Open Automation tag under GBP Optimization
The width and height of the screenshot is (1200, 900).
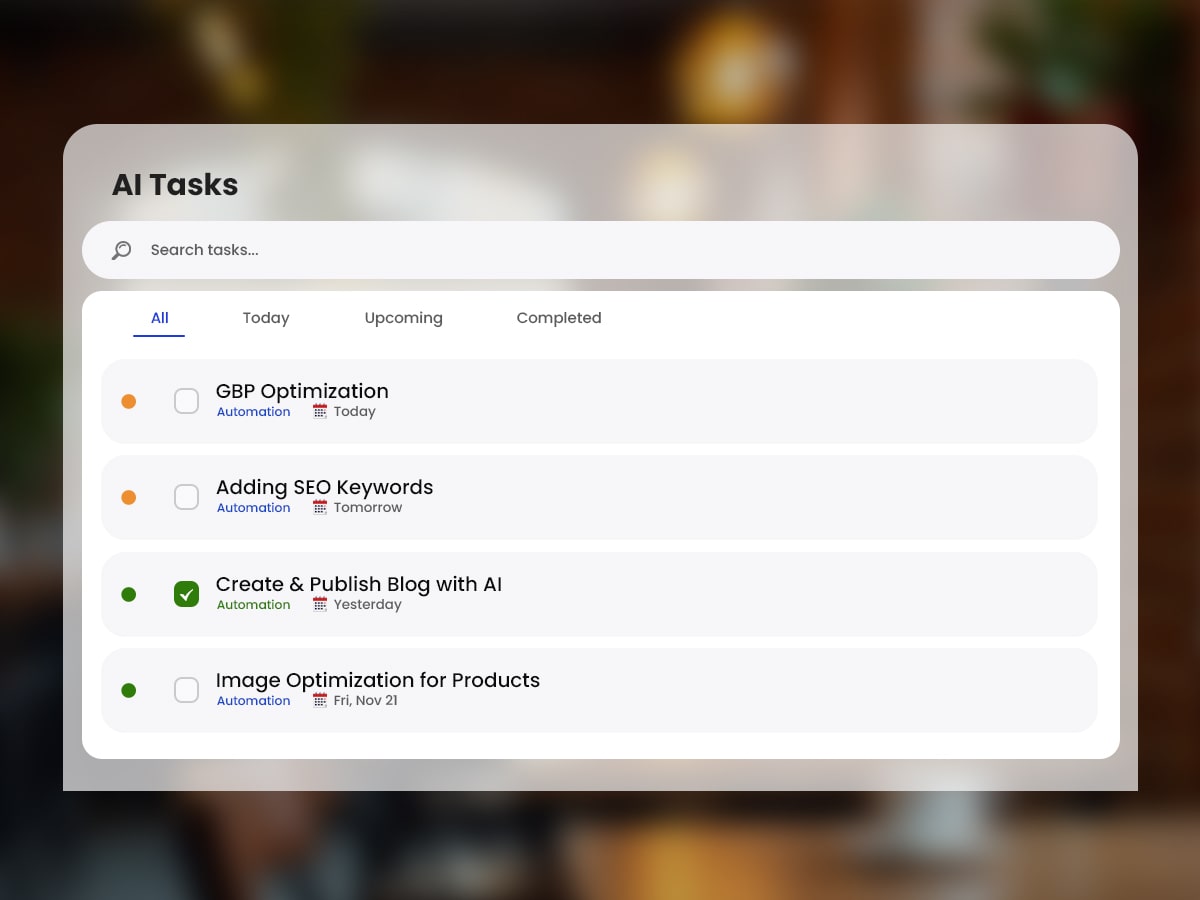[254, 412]
